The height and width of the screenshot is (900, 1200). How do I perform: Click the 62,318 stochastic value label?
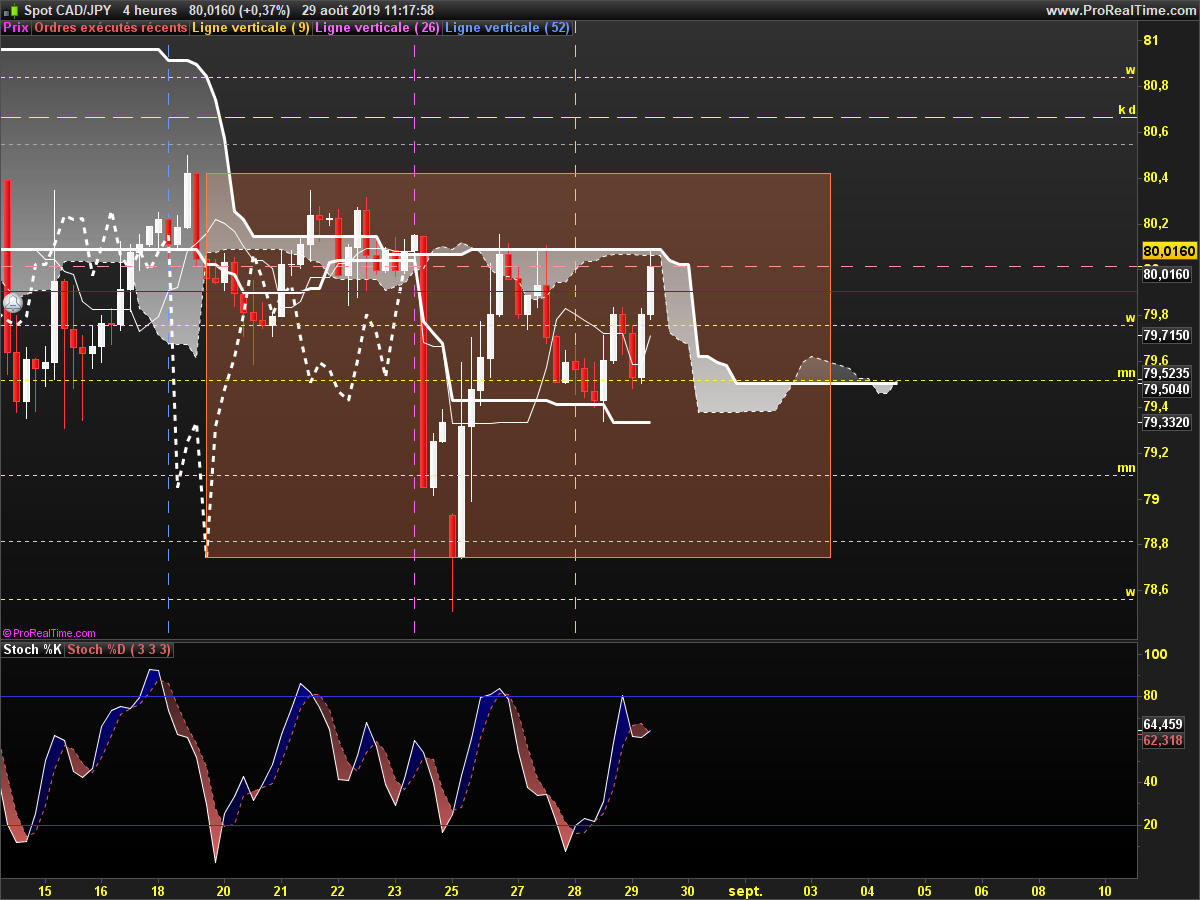pyautogui.click(x=1163, y=740)
